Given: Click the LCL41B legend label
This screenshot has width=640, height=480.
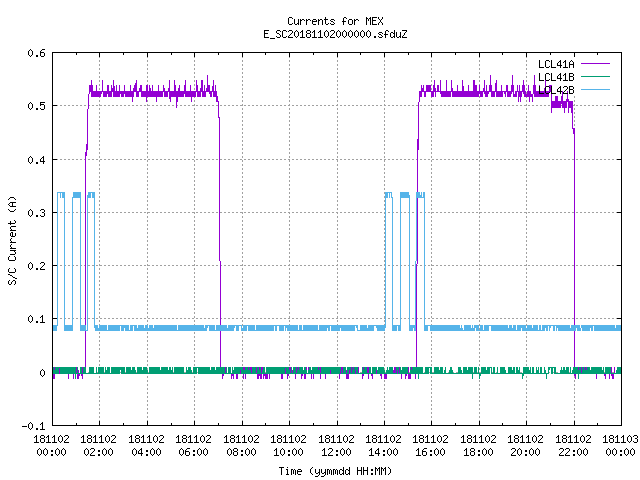Looking at the screenshot, I should (556, 77).
